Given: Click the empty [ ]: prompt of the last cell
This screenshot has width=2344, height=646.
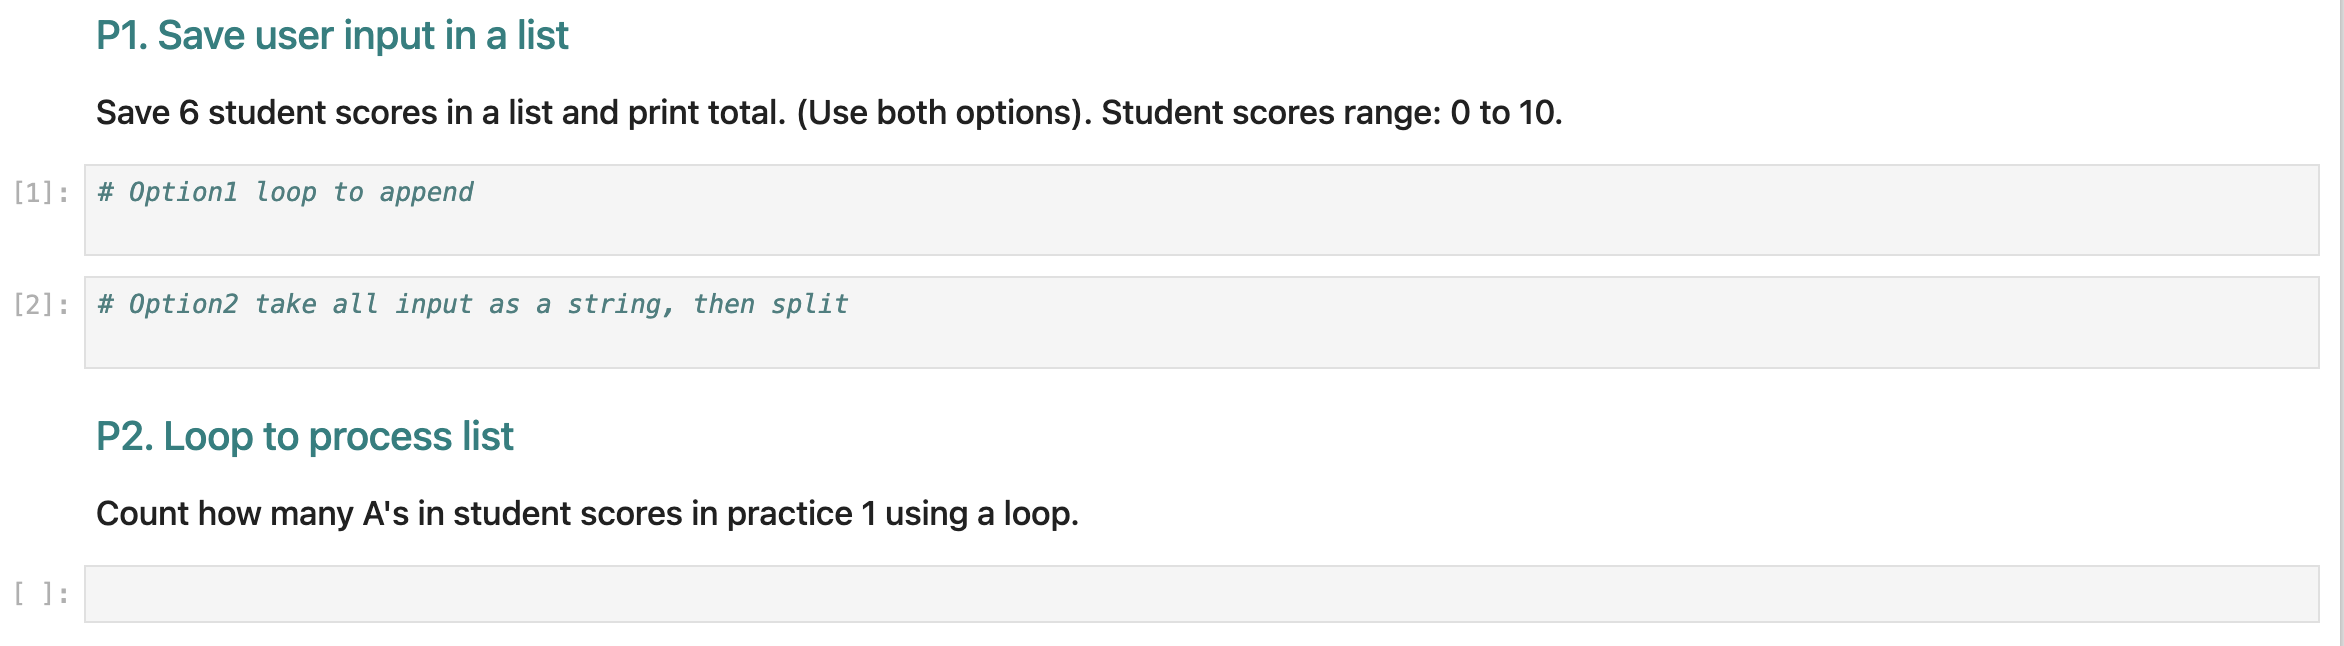Looking at the screenshot, I should (x=40, y=592).
